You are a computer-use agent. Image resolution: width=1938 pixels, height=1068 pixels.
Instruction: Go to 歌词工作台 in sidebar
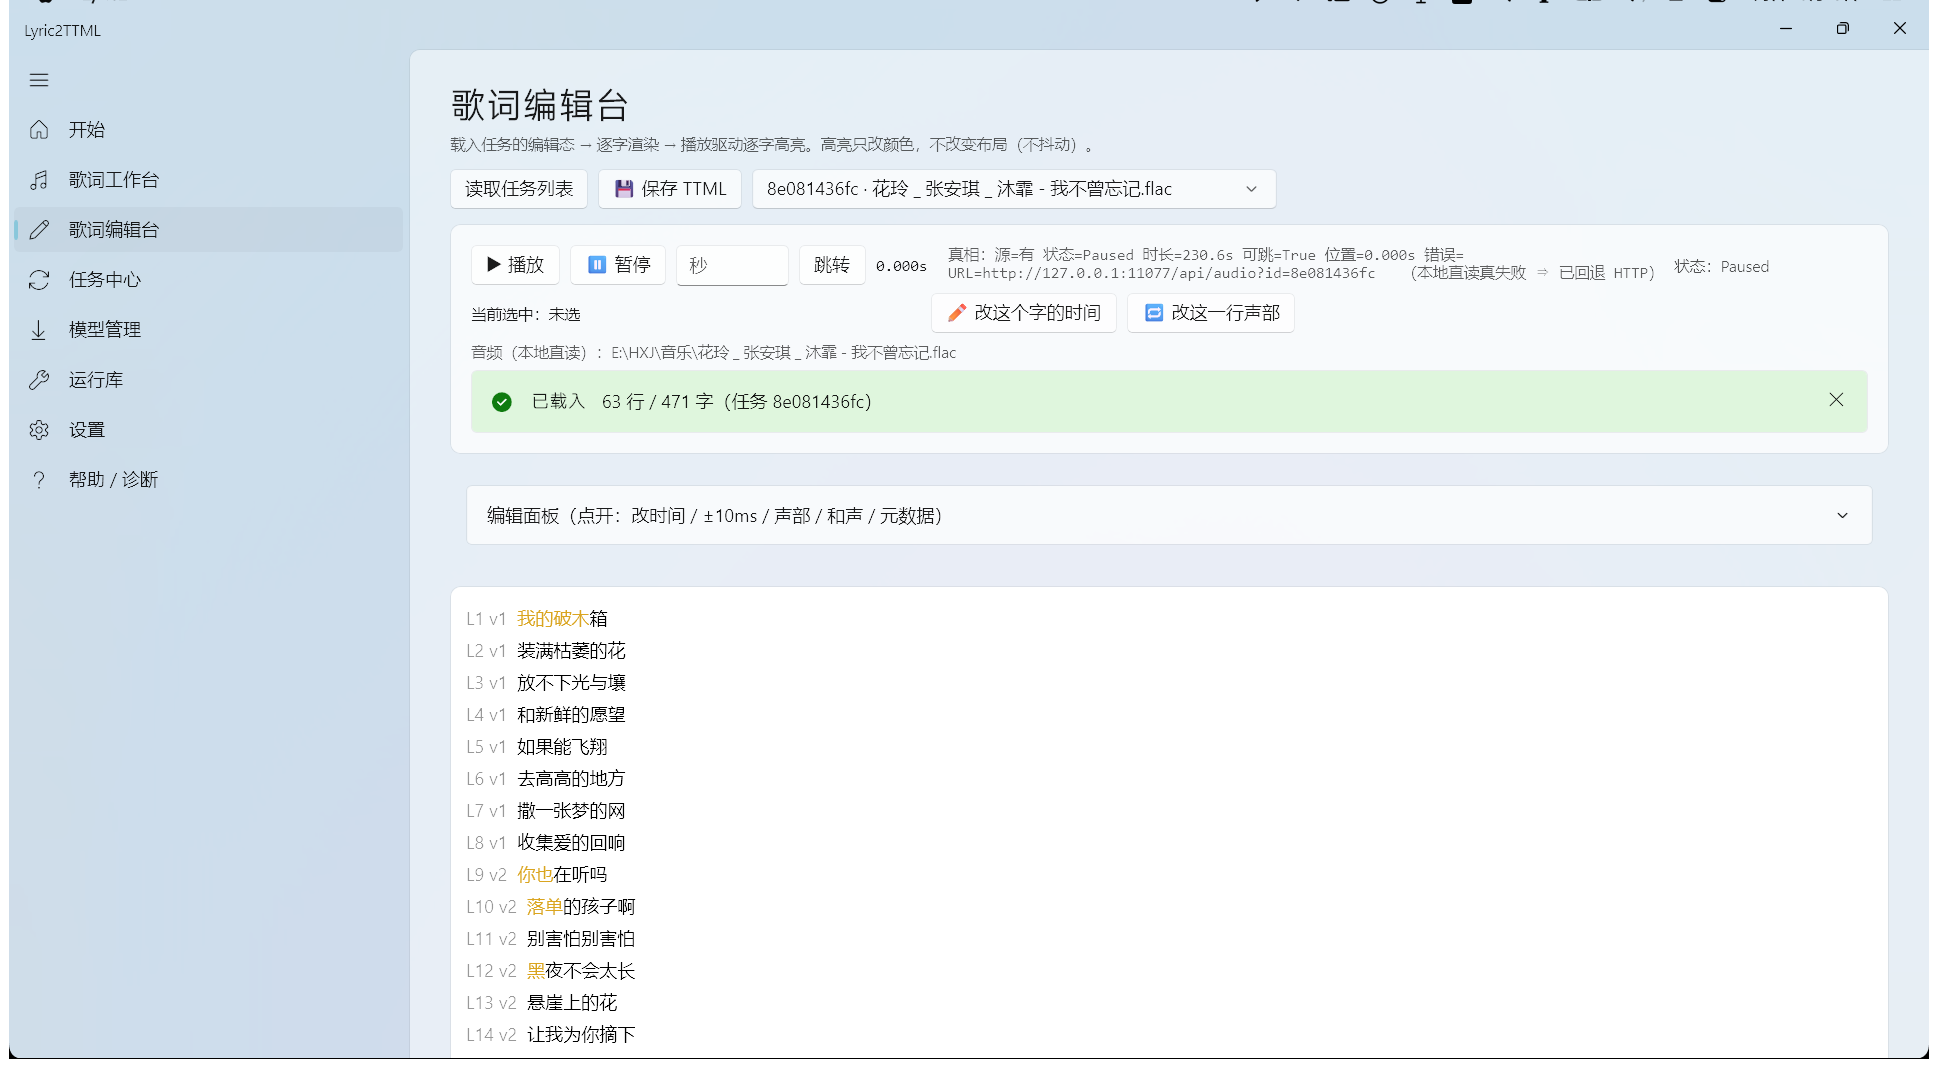tap(208, 180)
